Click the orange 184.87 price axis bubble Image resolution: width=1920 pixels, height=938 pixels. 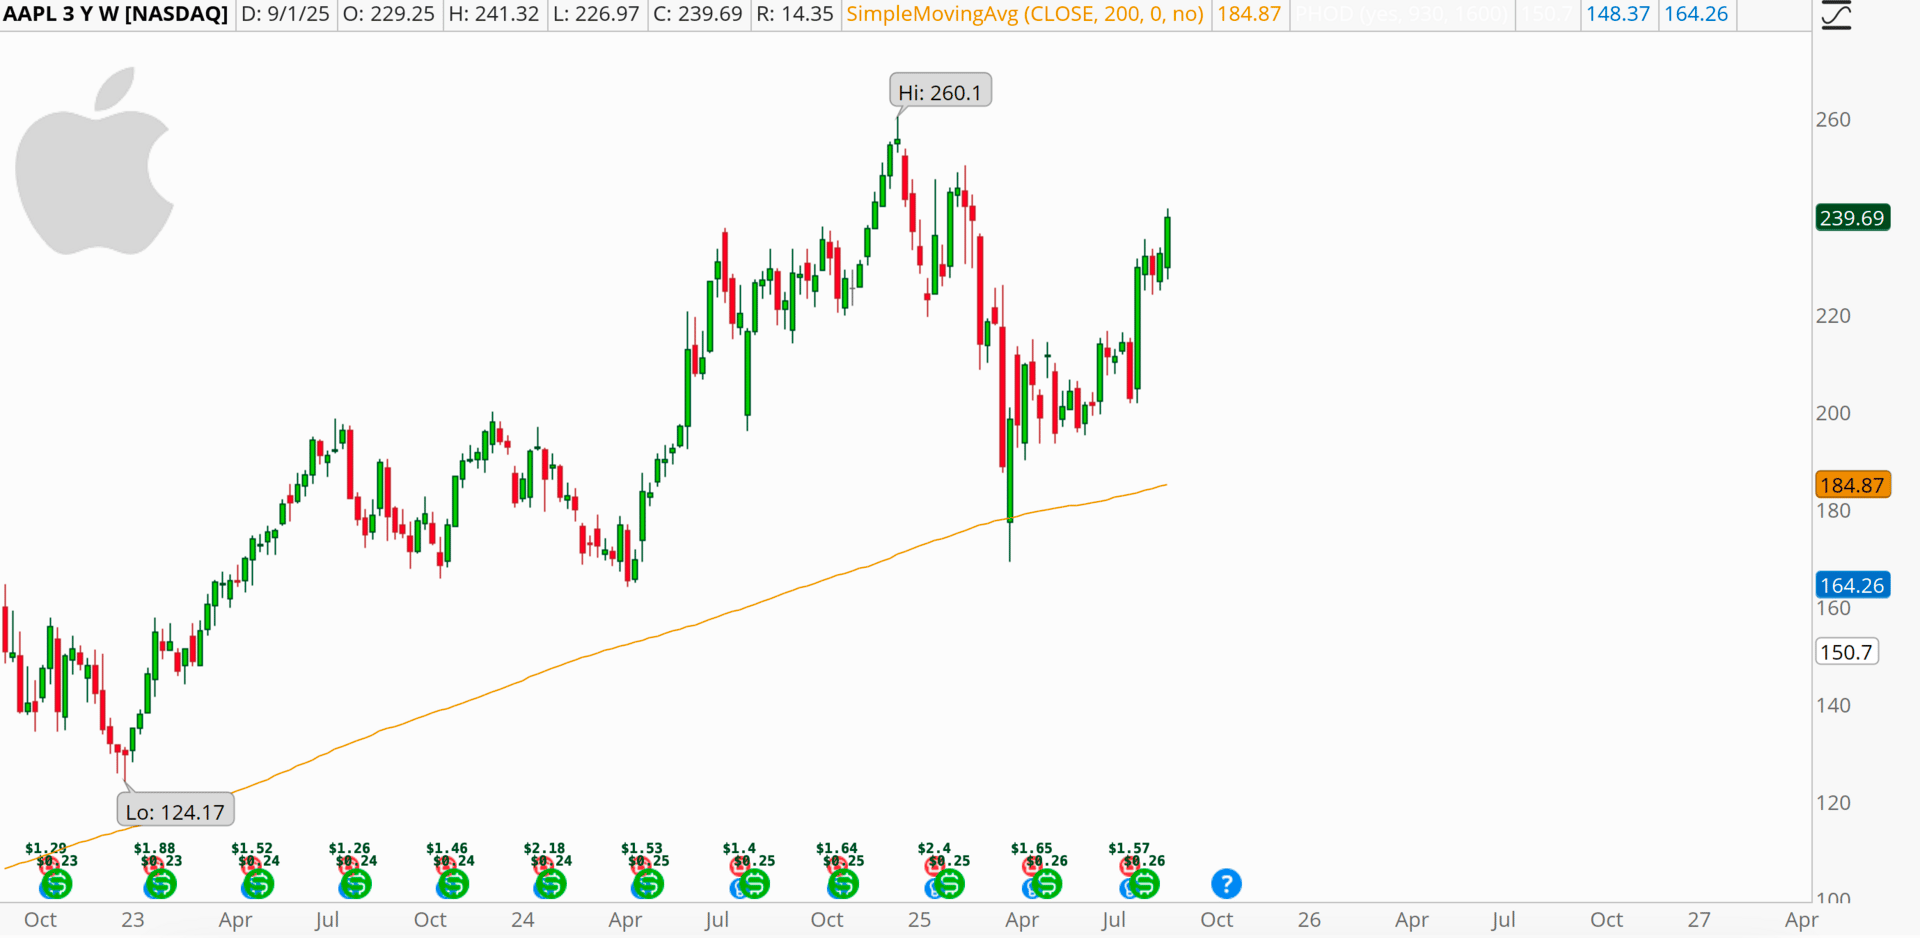pos(1852,485)
